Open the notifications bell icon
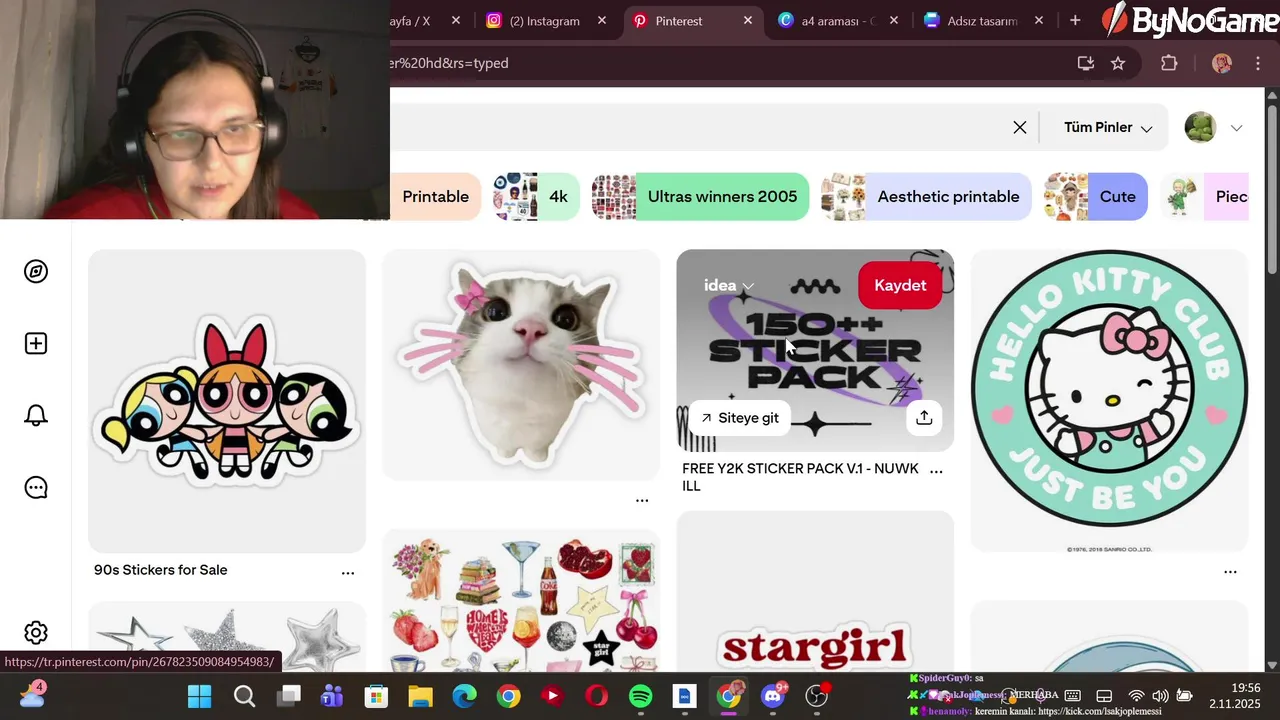Image resolution: width=1280 pixels, height=720 pixels. [x=36, y=416]
